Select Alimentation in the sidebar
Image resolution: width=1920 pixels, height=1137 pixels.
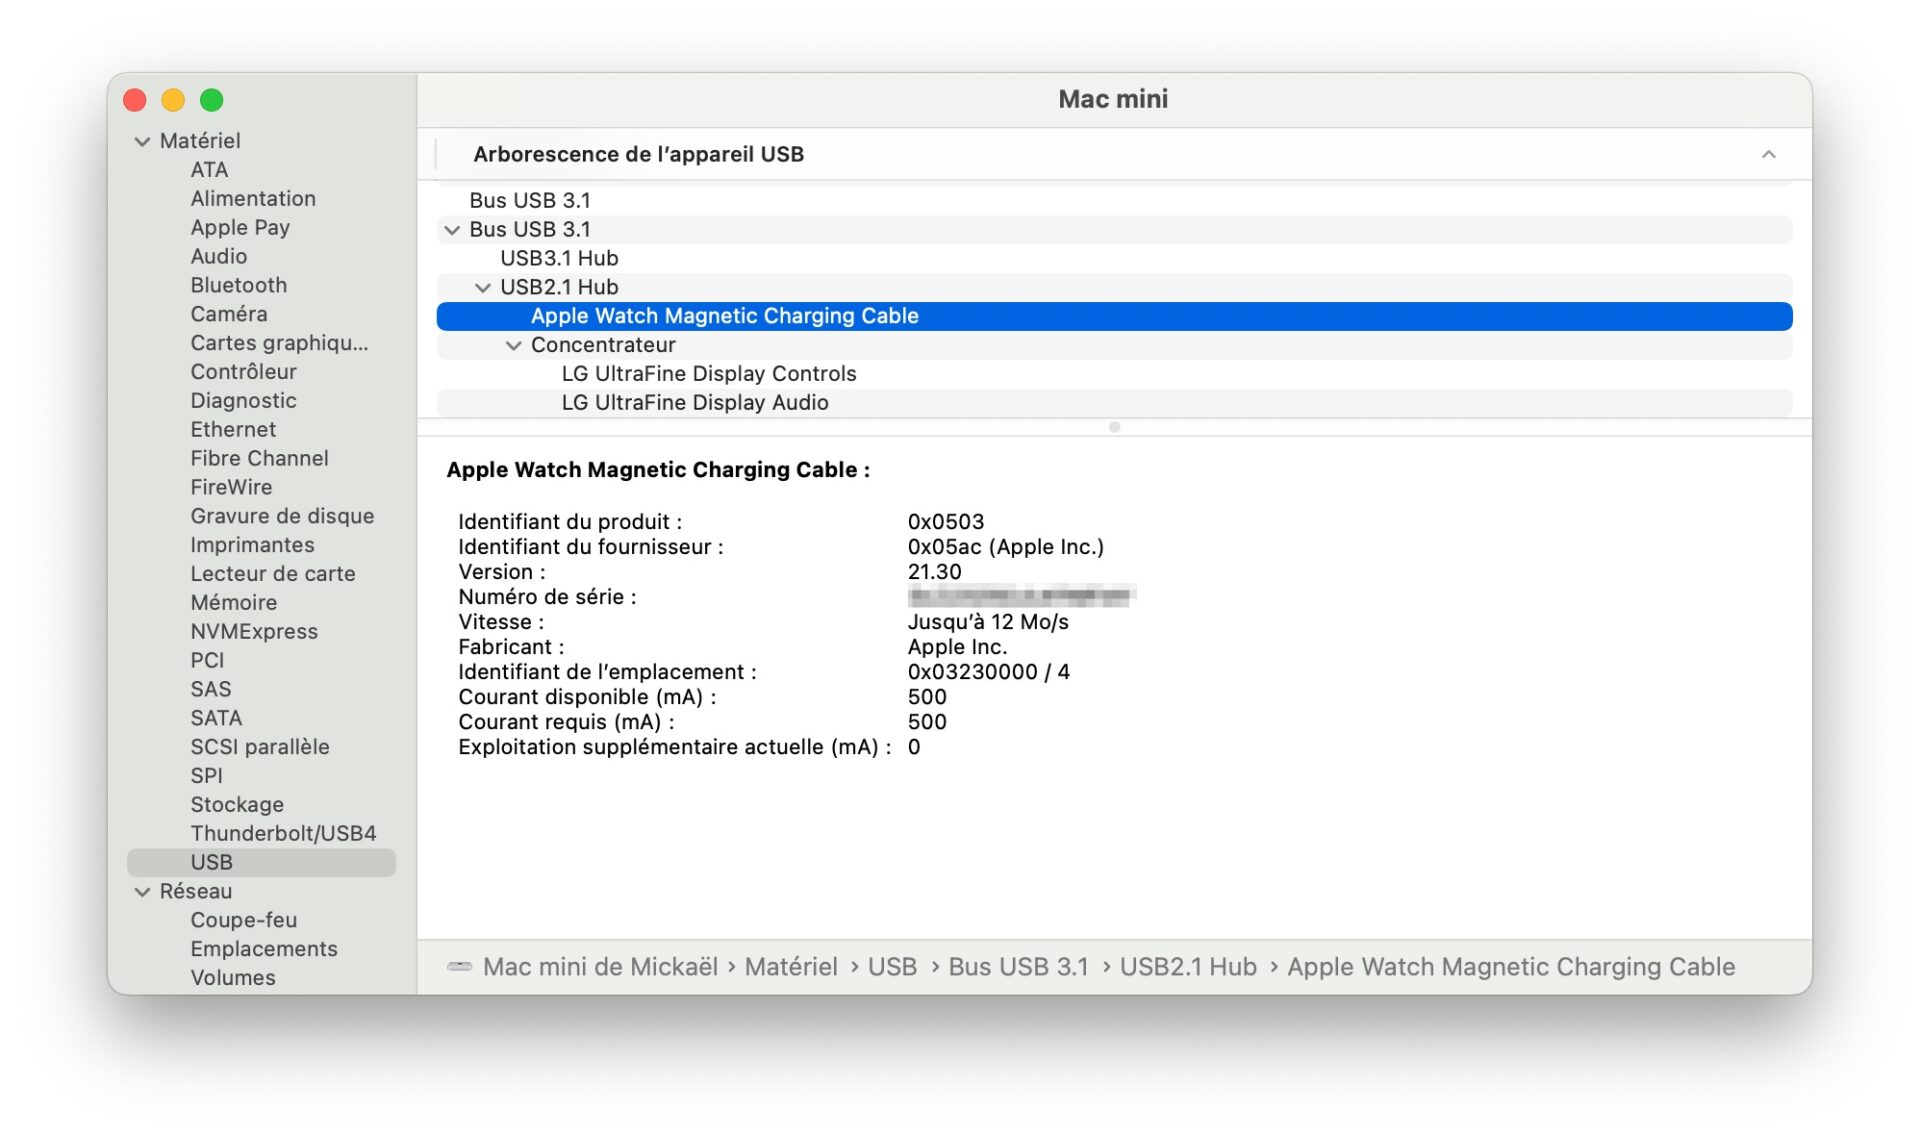(253, 199)
